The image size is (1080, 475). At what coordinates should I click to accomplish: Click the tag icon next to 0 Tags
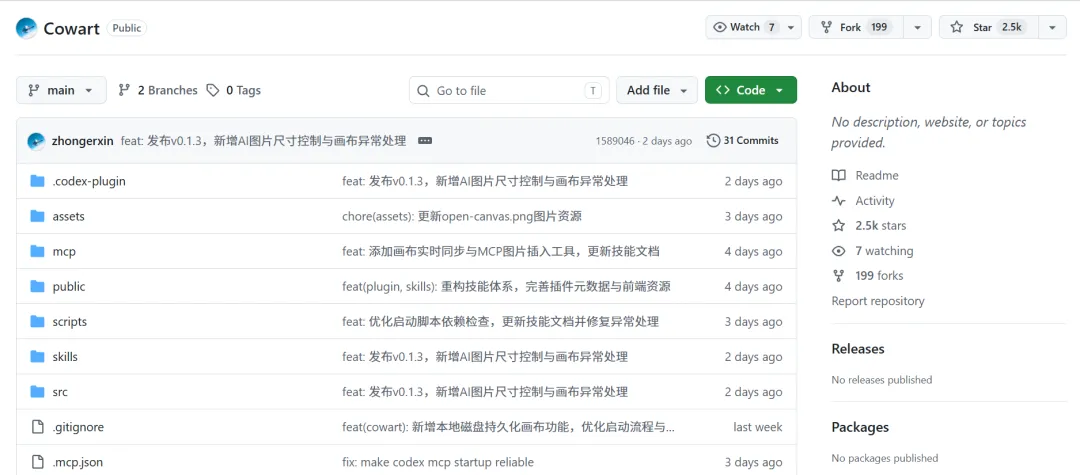click(x=214, y=90)
